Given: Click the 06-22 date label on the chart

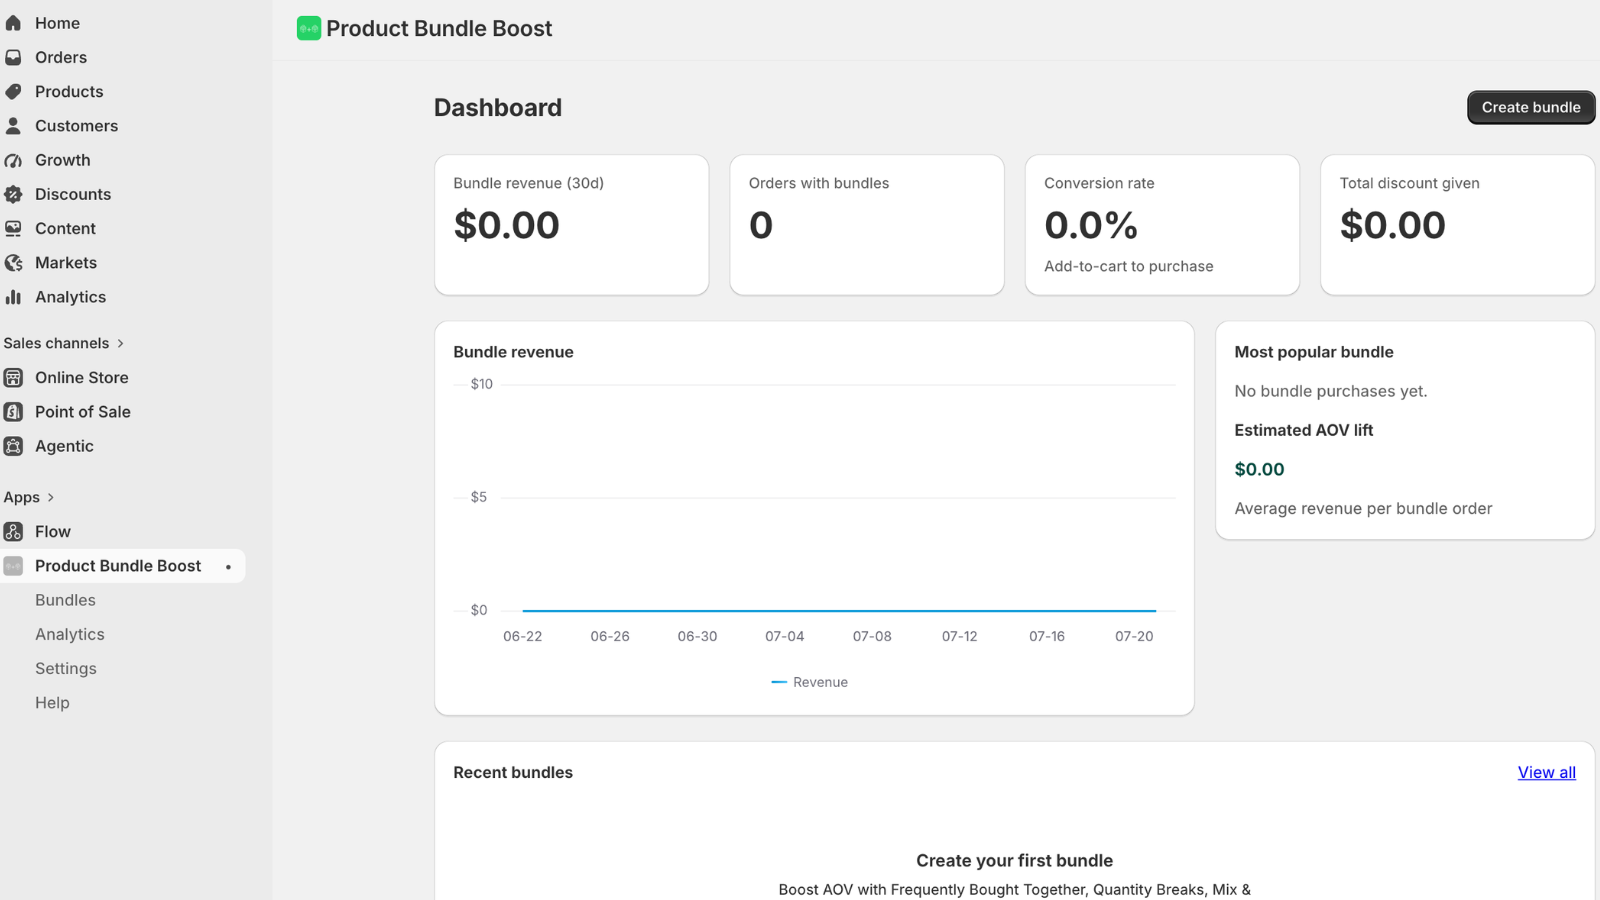Looking at the screenshot, I should coord(523,636).
